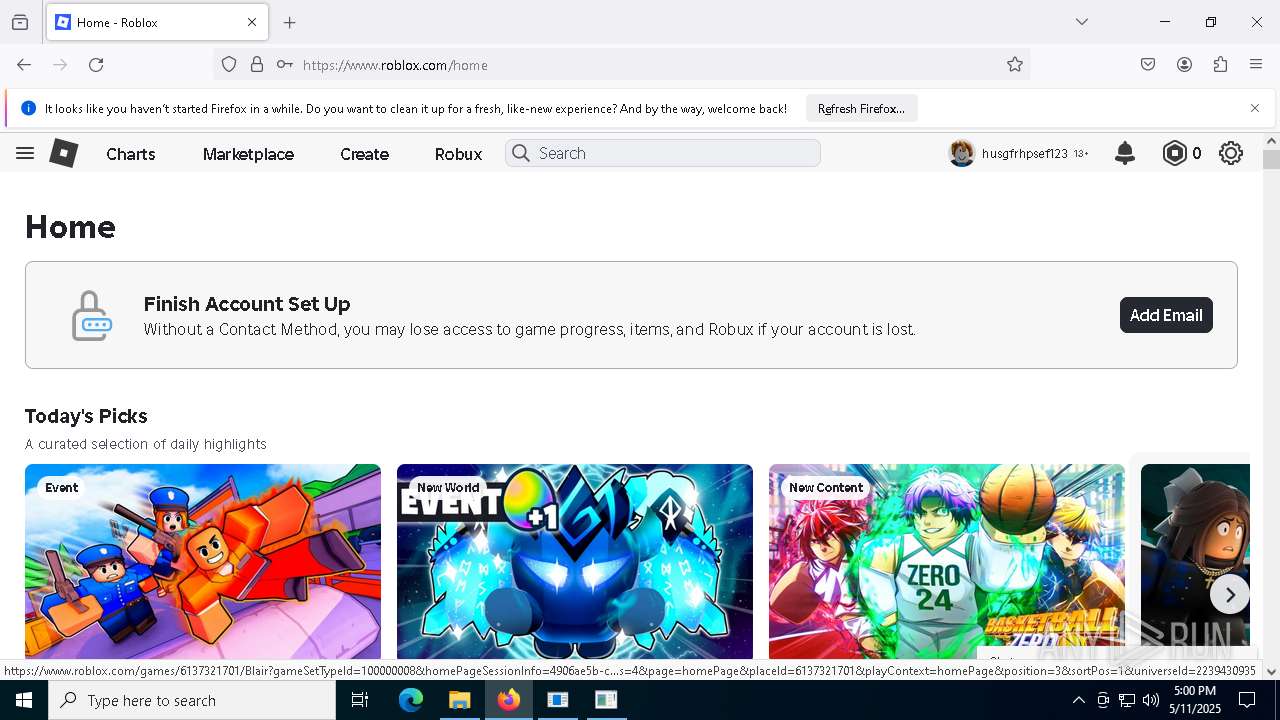
Task: Click the Finish Account Set Up text
Action: point(247,304)
